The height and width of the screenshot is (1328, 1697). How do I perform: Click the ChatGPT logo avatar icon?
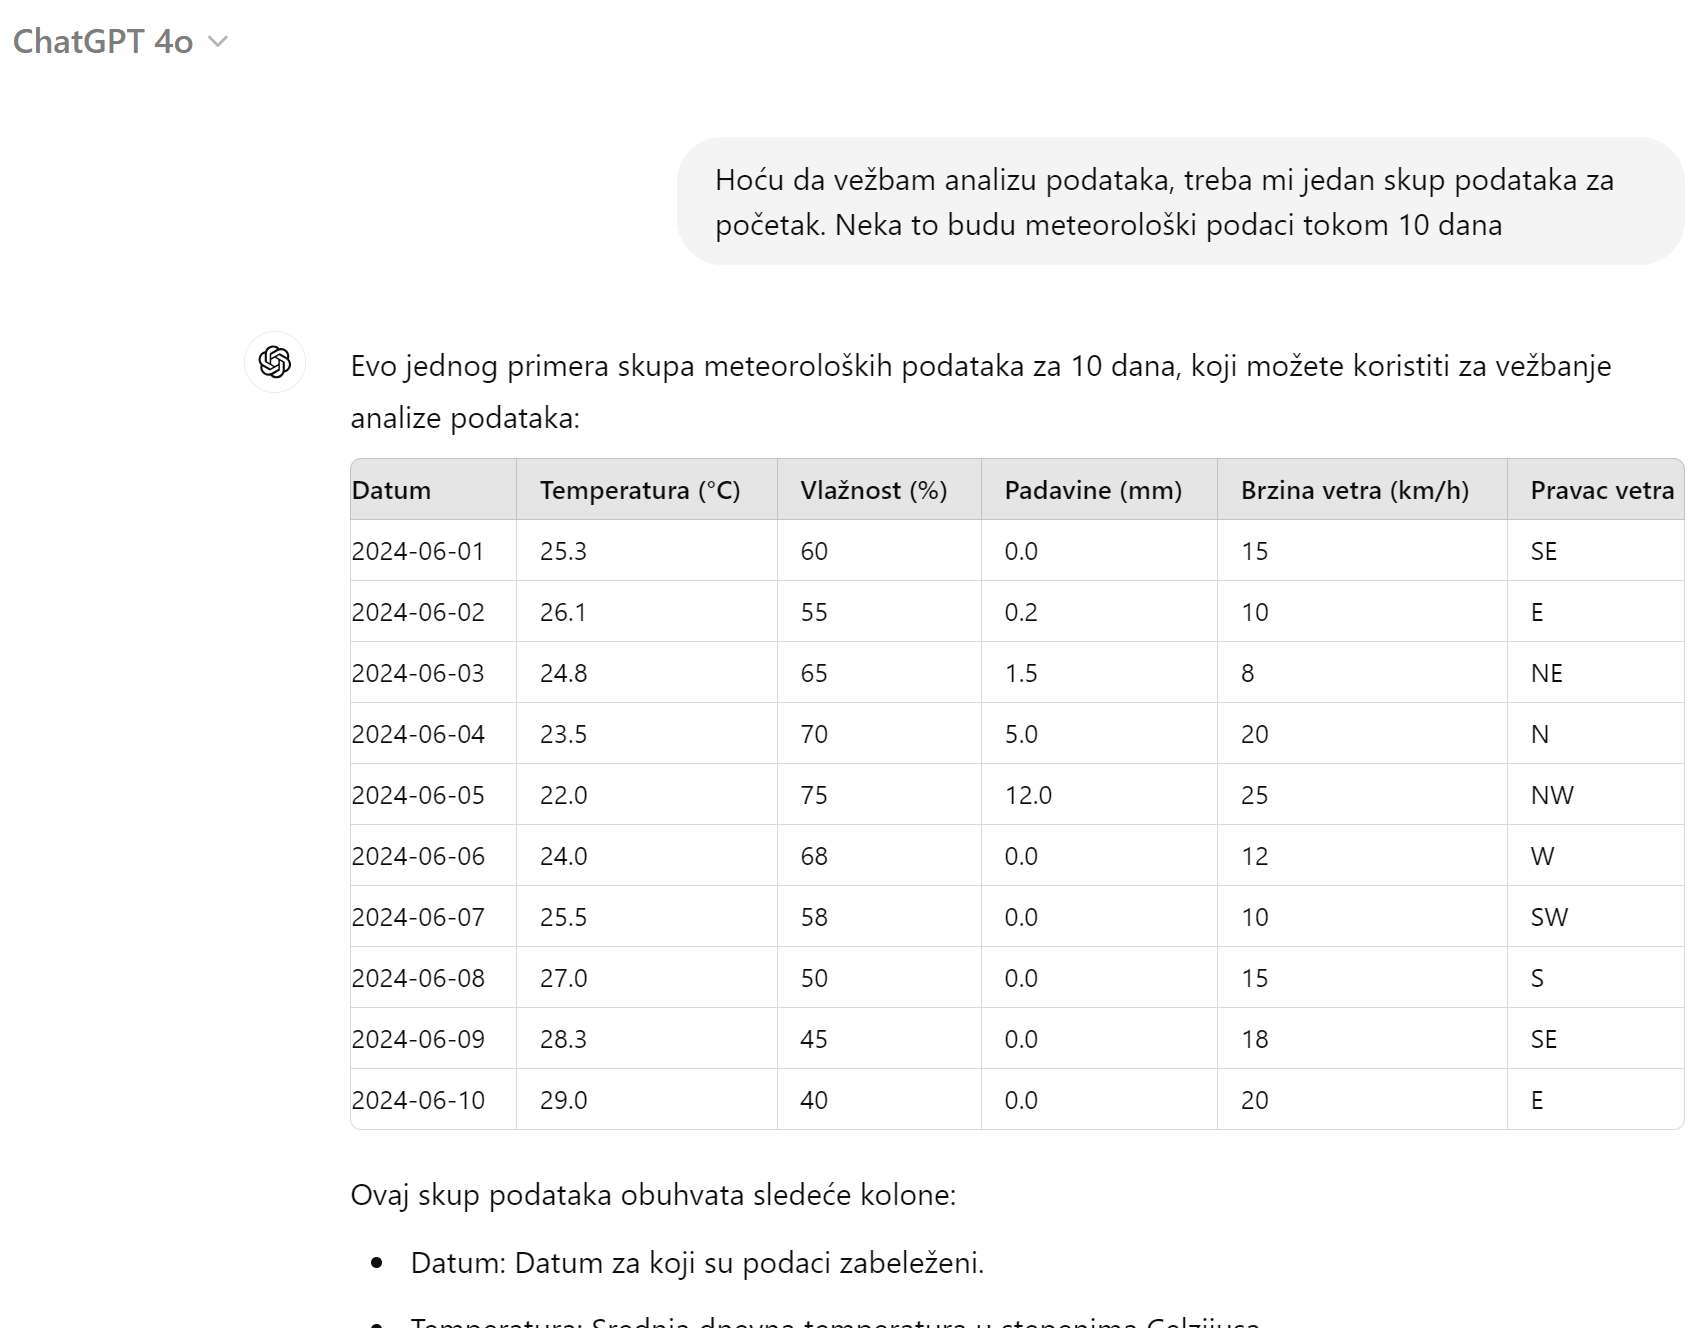point(275,362)
